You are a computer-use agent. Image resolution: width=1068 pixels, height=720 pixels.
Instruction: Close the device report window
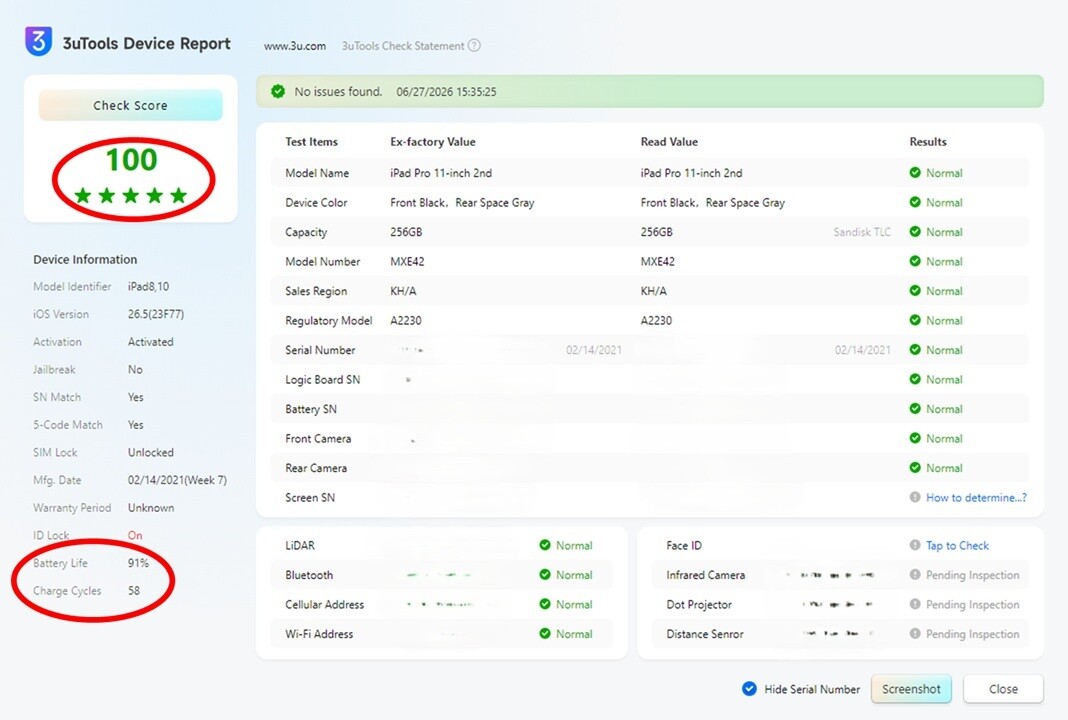(x=1003, y=689)
